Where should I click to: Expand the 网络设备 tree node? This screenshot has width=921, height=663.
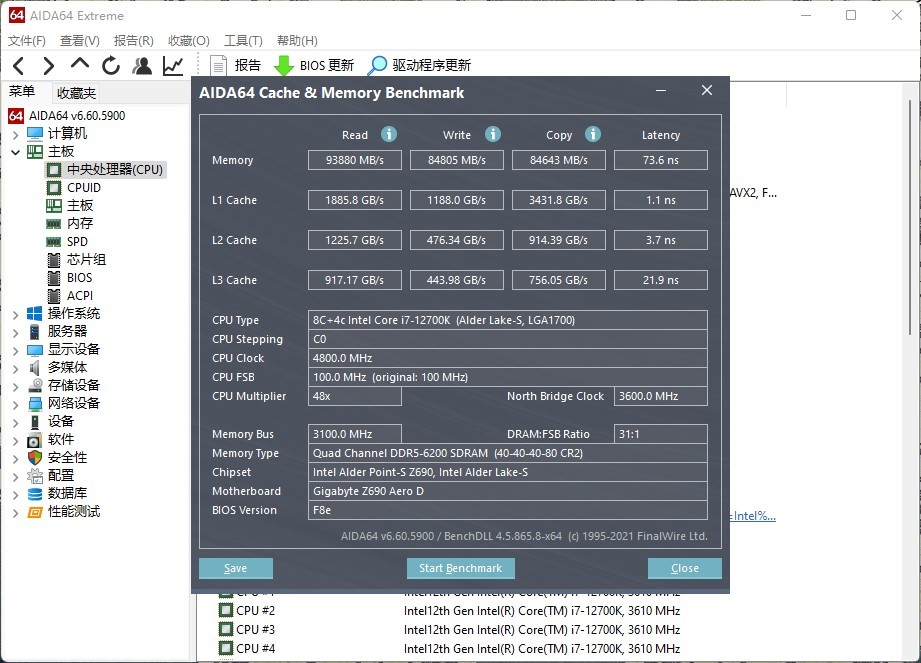tap(18, 403)
